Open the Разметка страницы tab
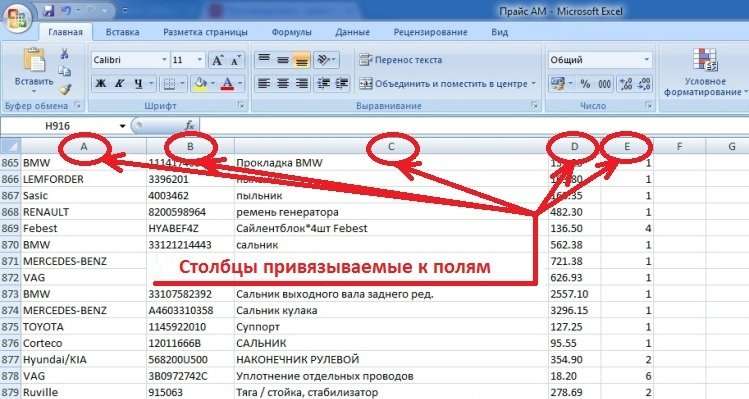 (205, 32)
